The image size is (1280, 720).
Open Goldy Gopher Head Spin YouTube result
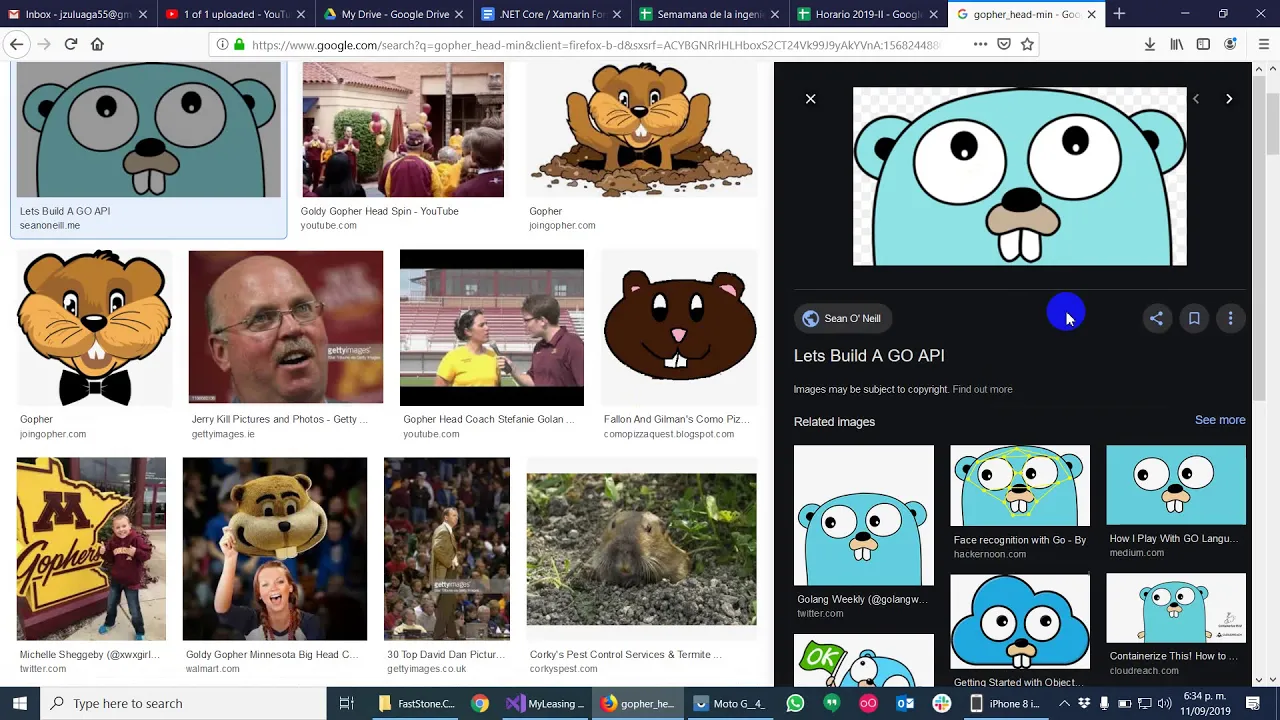pyautogui.click(x=403, y=130)
